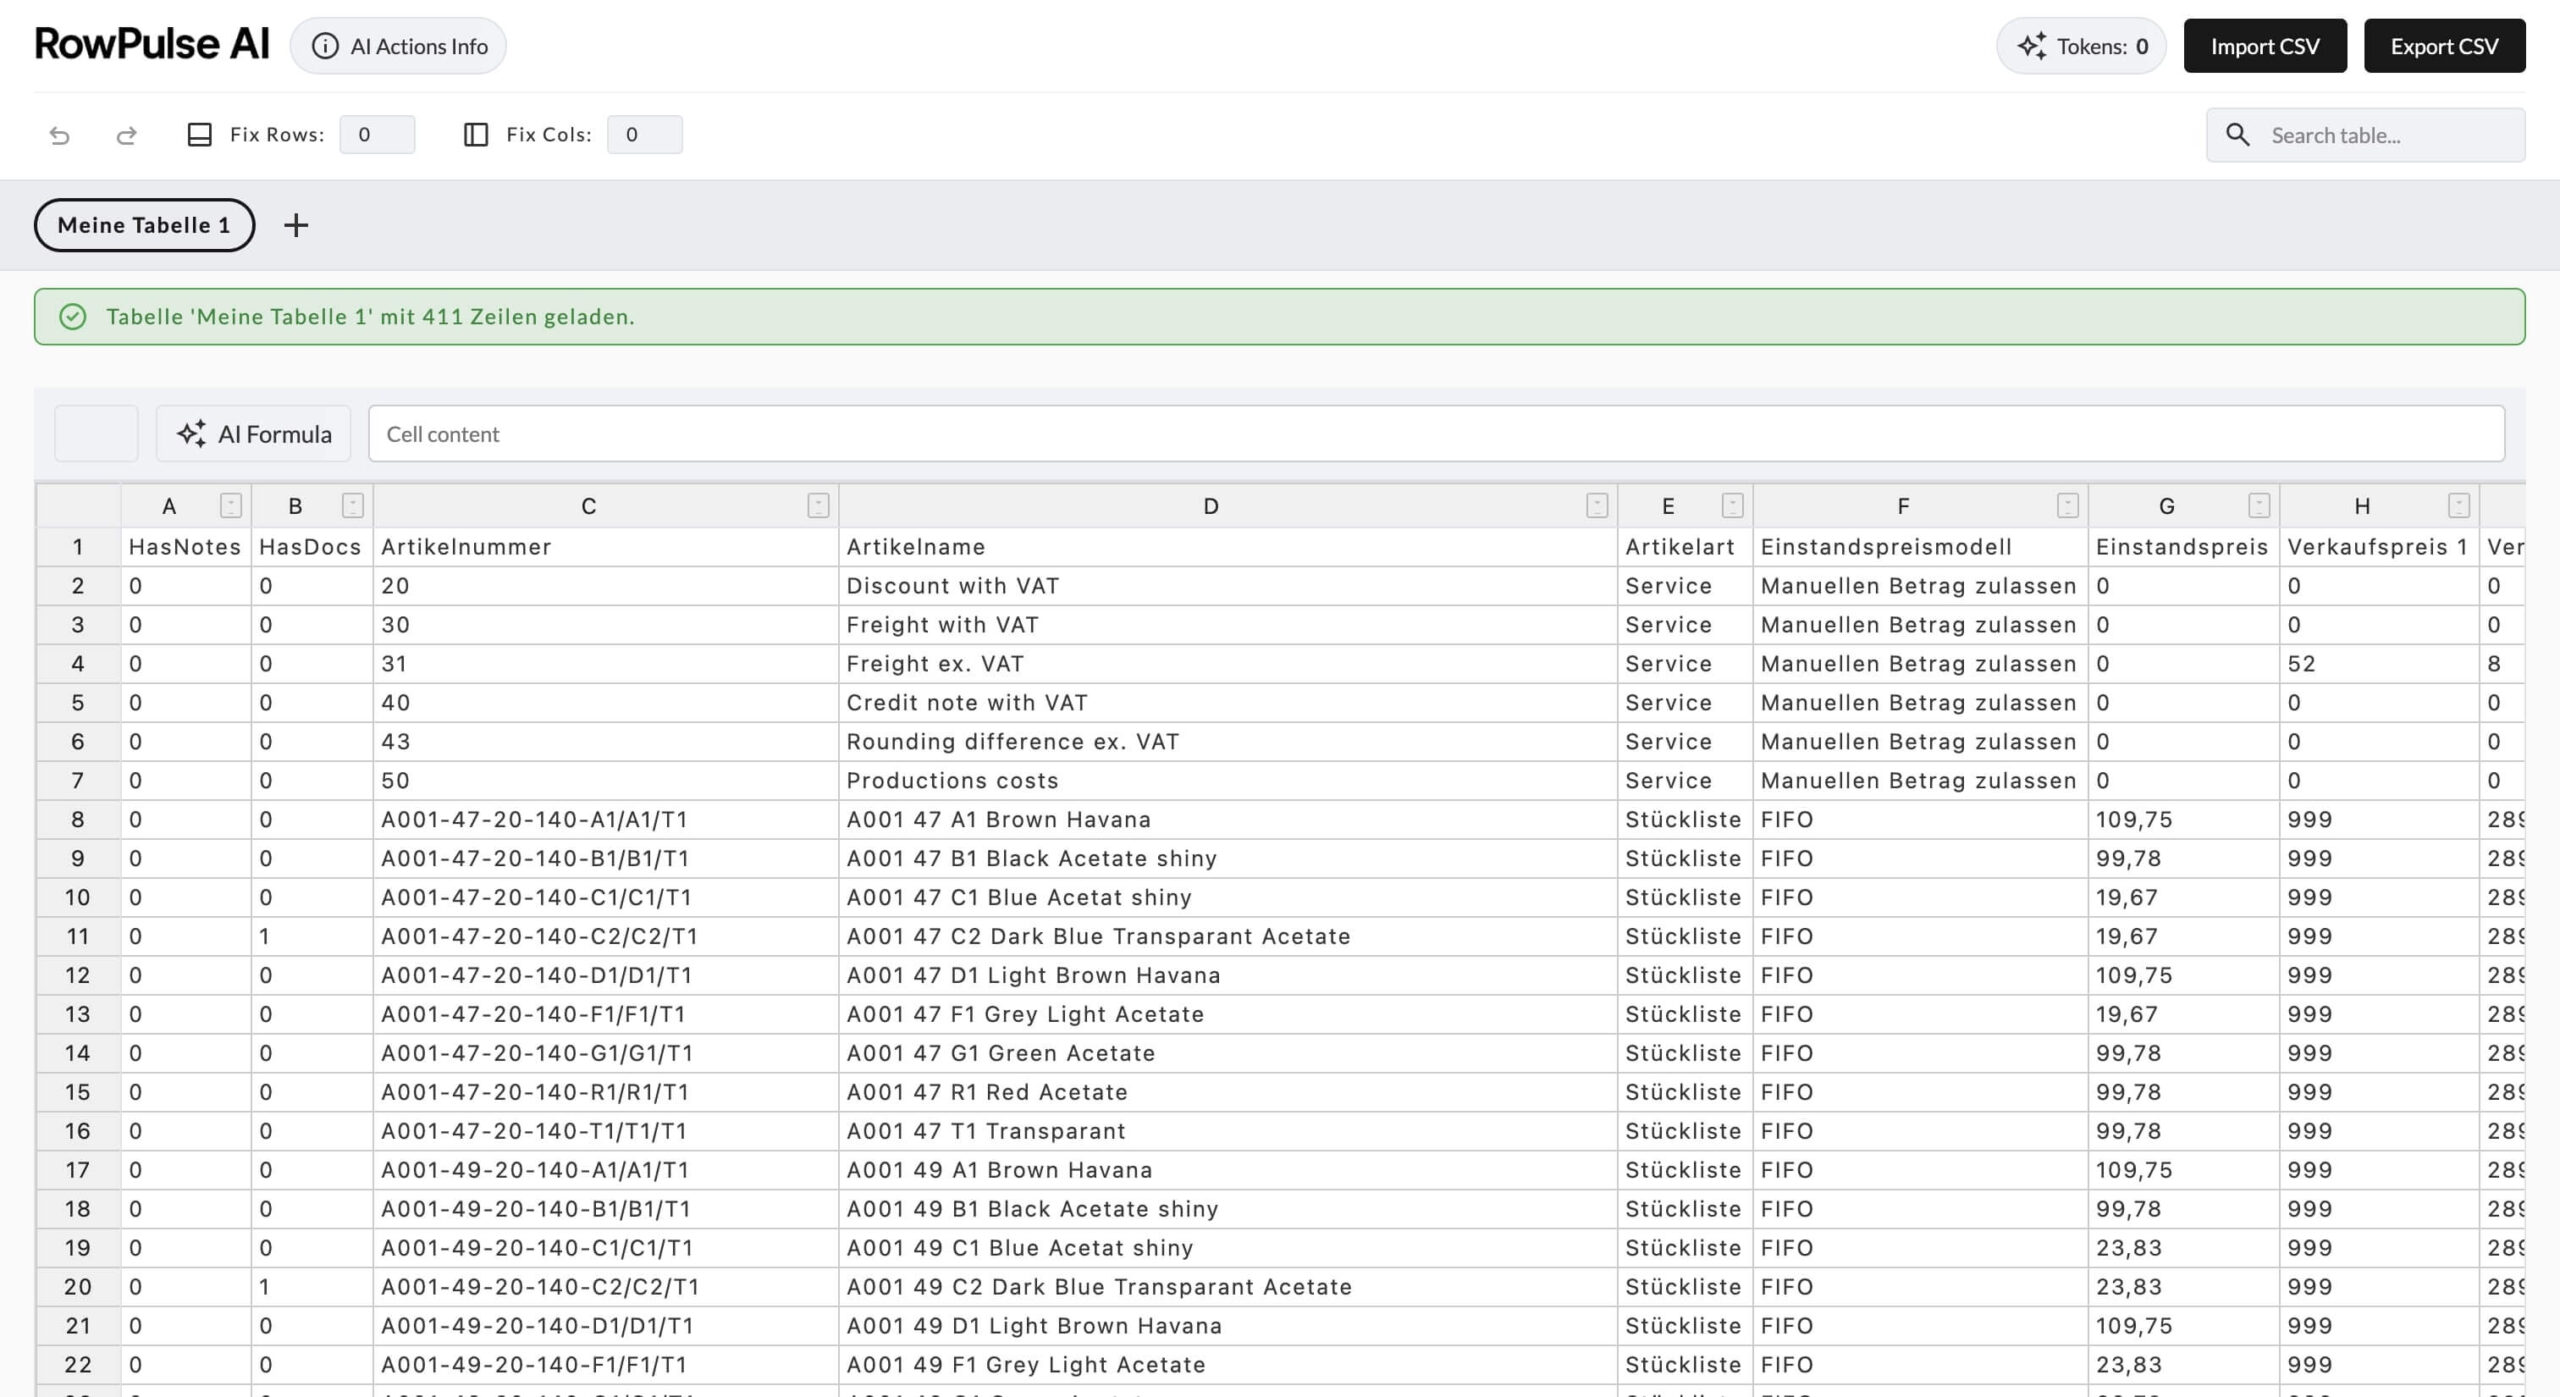Select cell 'A001 49 D1 Light Brown Havana'

(1228, 1327)
